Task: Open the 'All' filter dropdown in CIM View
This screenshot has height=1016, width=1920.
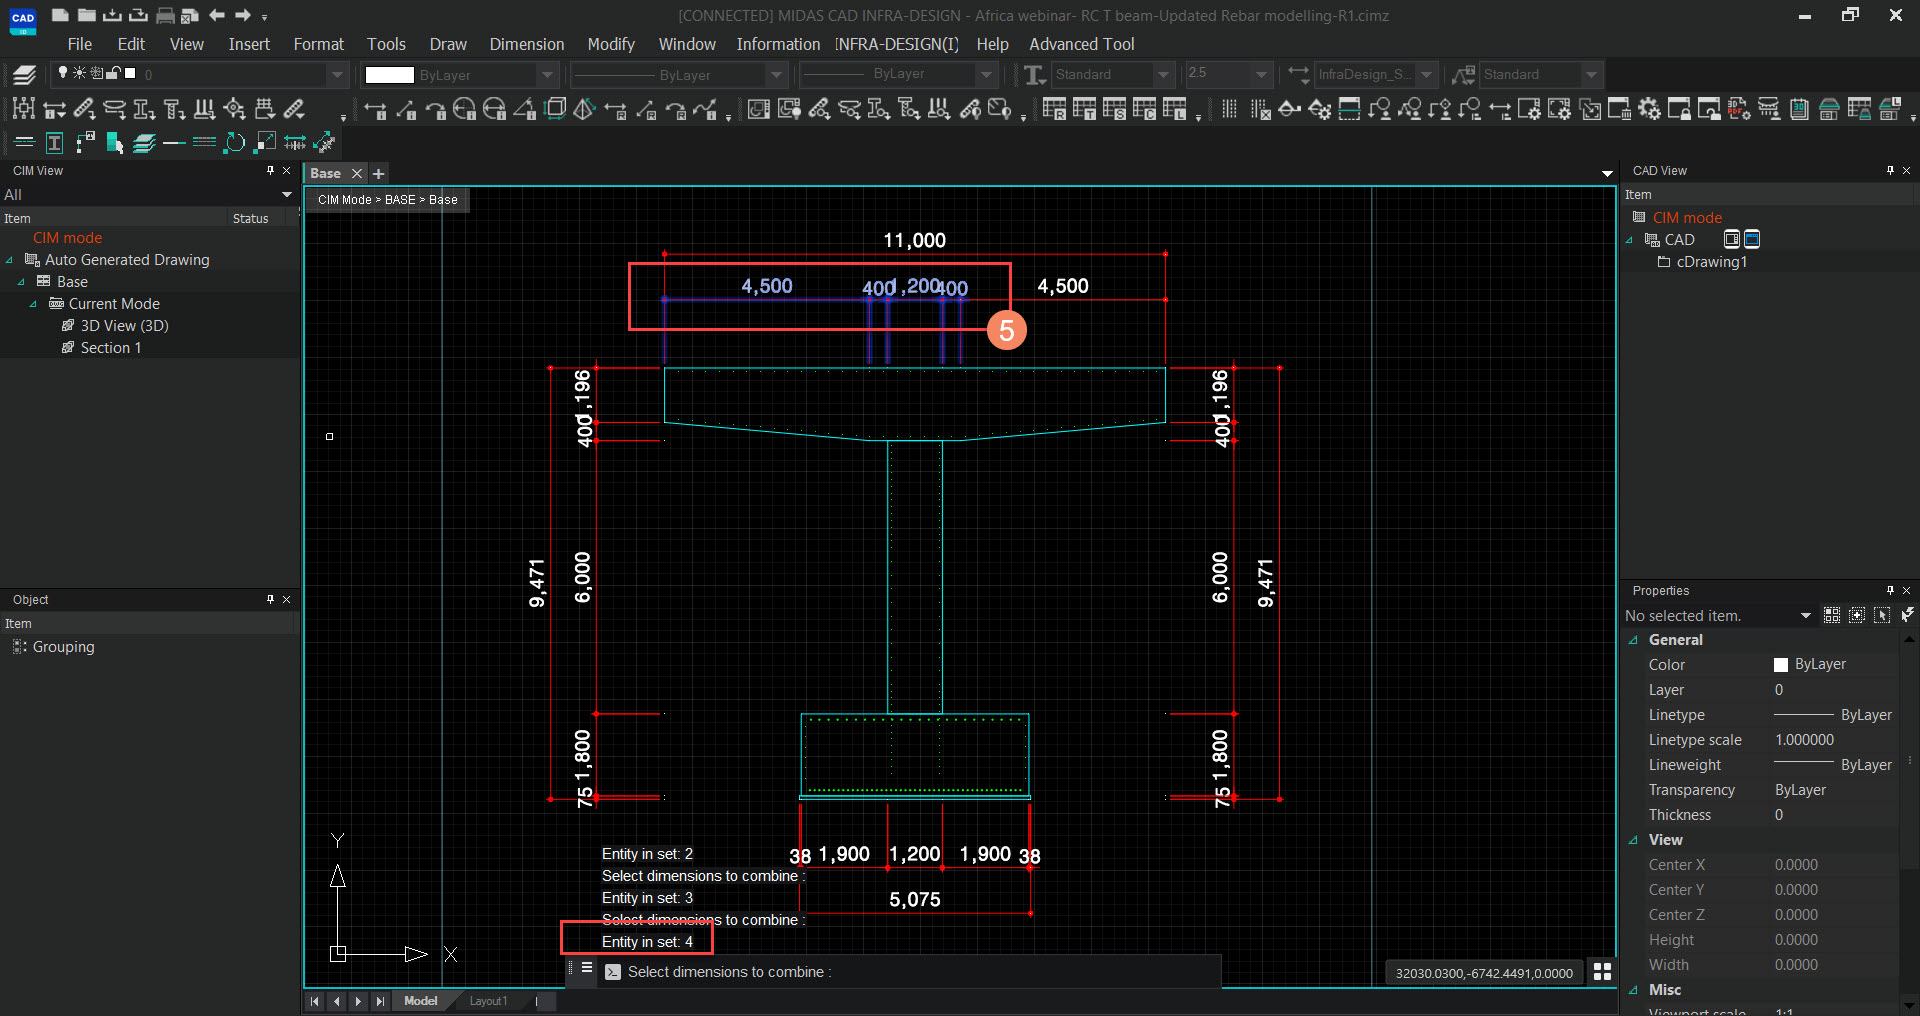Action: [x=287, y=194]
